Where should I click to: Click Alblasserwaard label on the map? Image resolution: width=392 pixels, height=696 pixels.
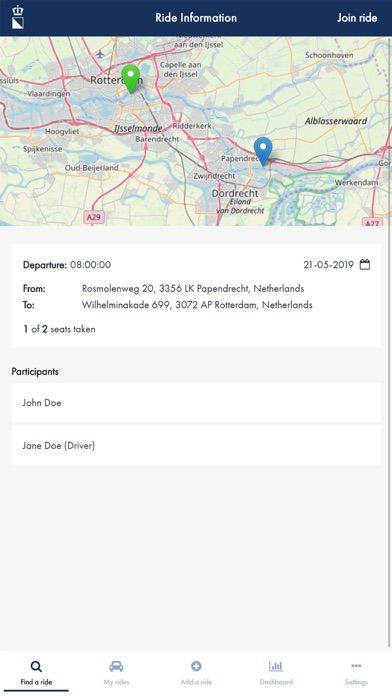[336, 121]
